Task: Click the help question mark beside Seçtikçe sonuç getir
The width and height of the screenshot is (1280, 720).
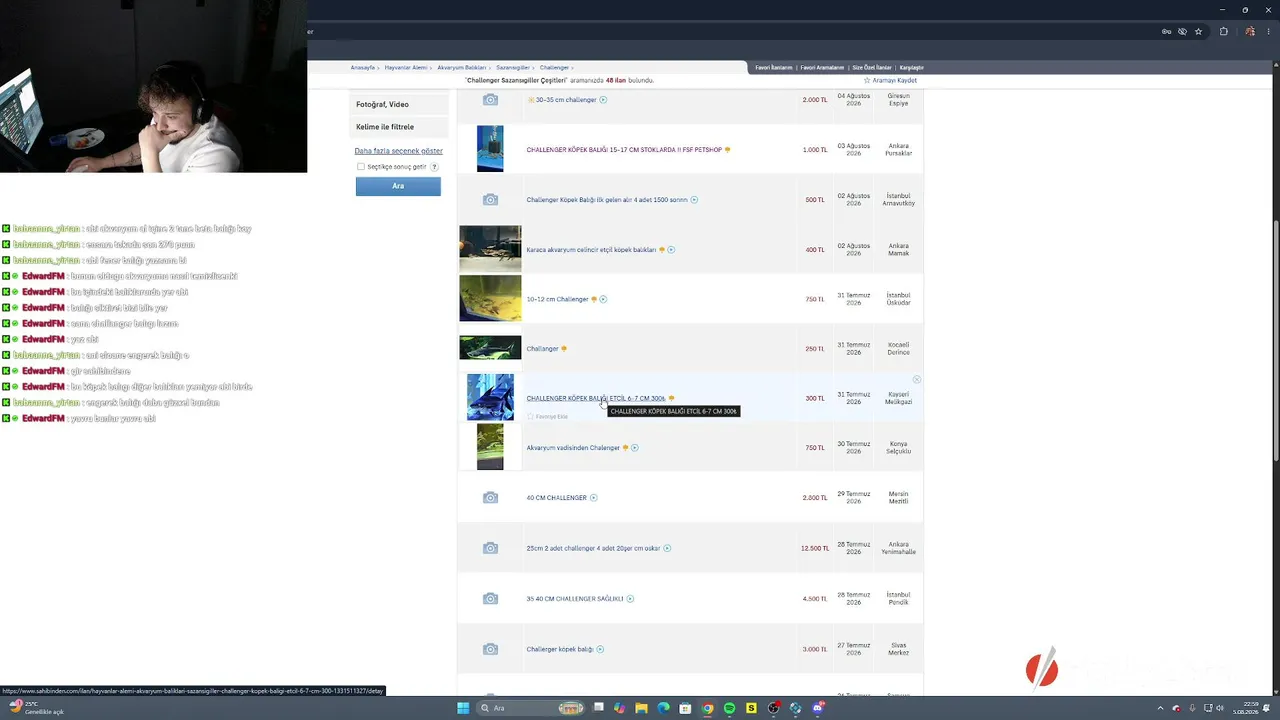Action: click(434, 167)
